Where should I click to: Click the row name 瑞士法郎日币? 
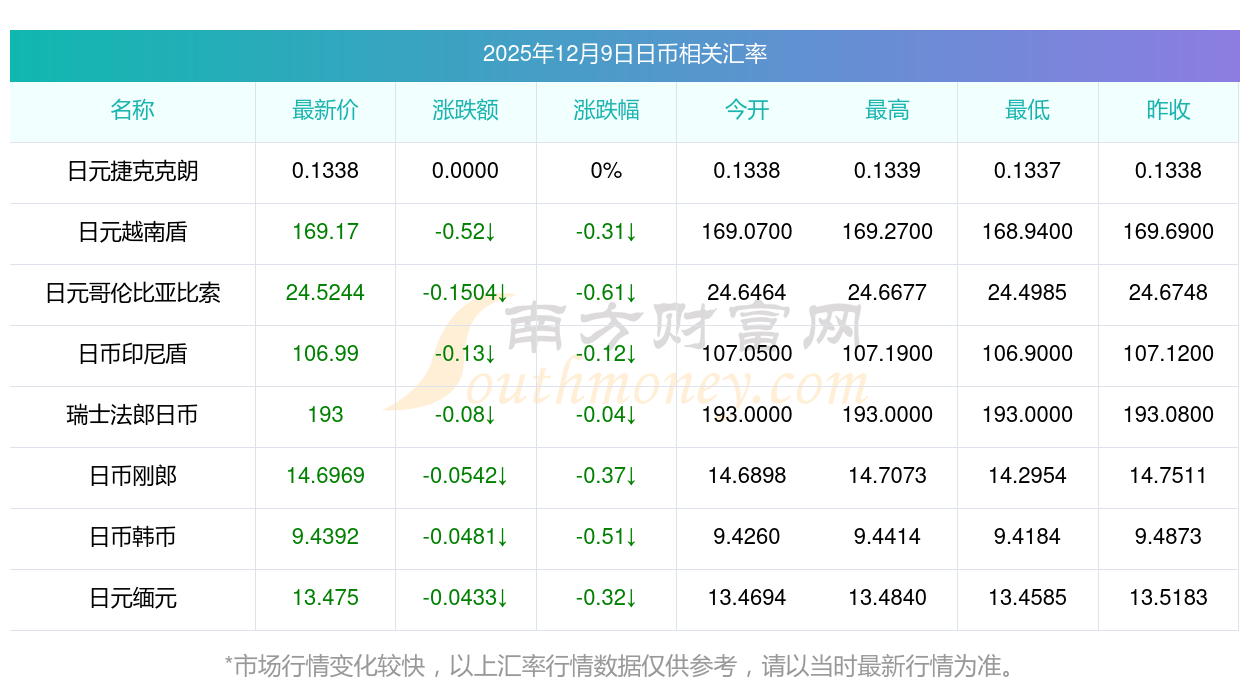coord(133,415)
